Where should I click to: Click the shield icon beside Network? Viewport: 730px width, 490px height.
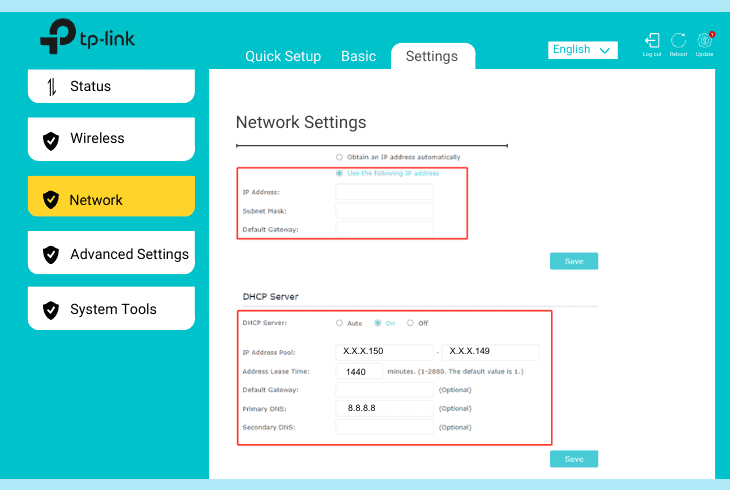point(51,200)
